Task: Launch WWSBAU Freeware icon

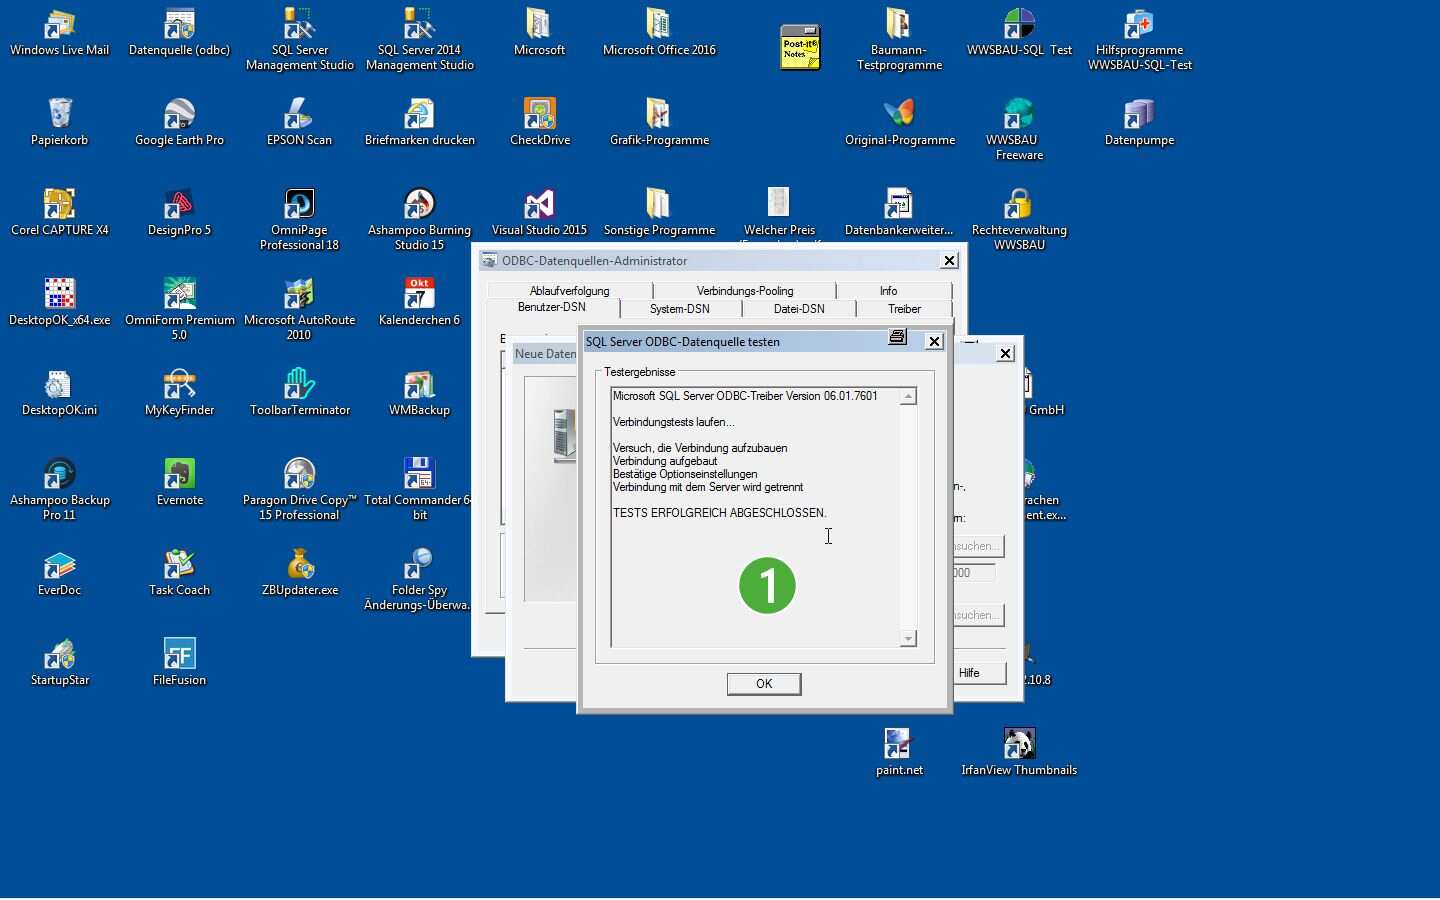Action: 1020,130
